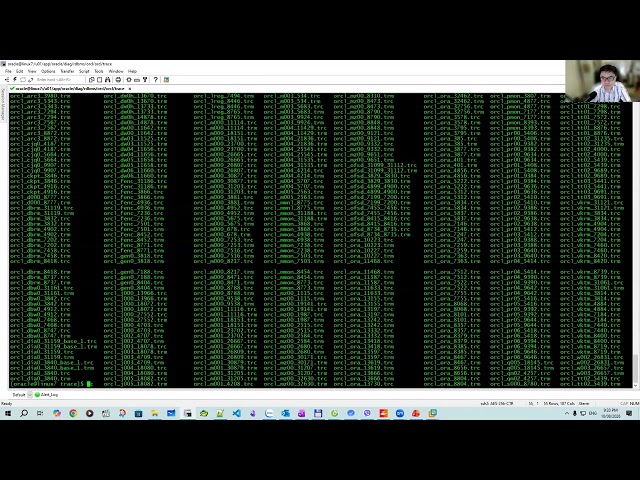This screenshot has height=480, width=640.
Task: Click the microphone tray icon
Action: [x=575, y=413]
